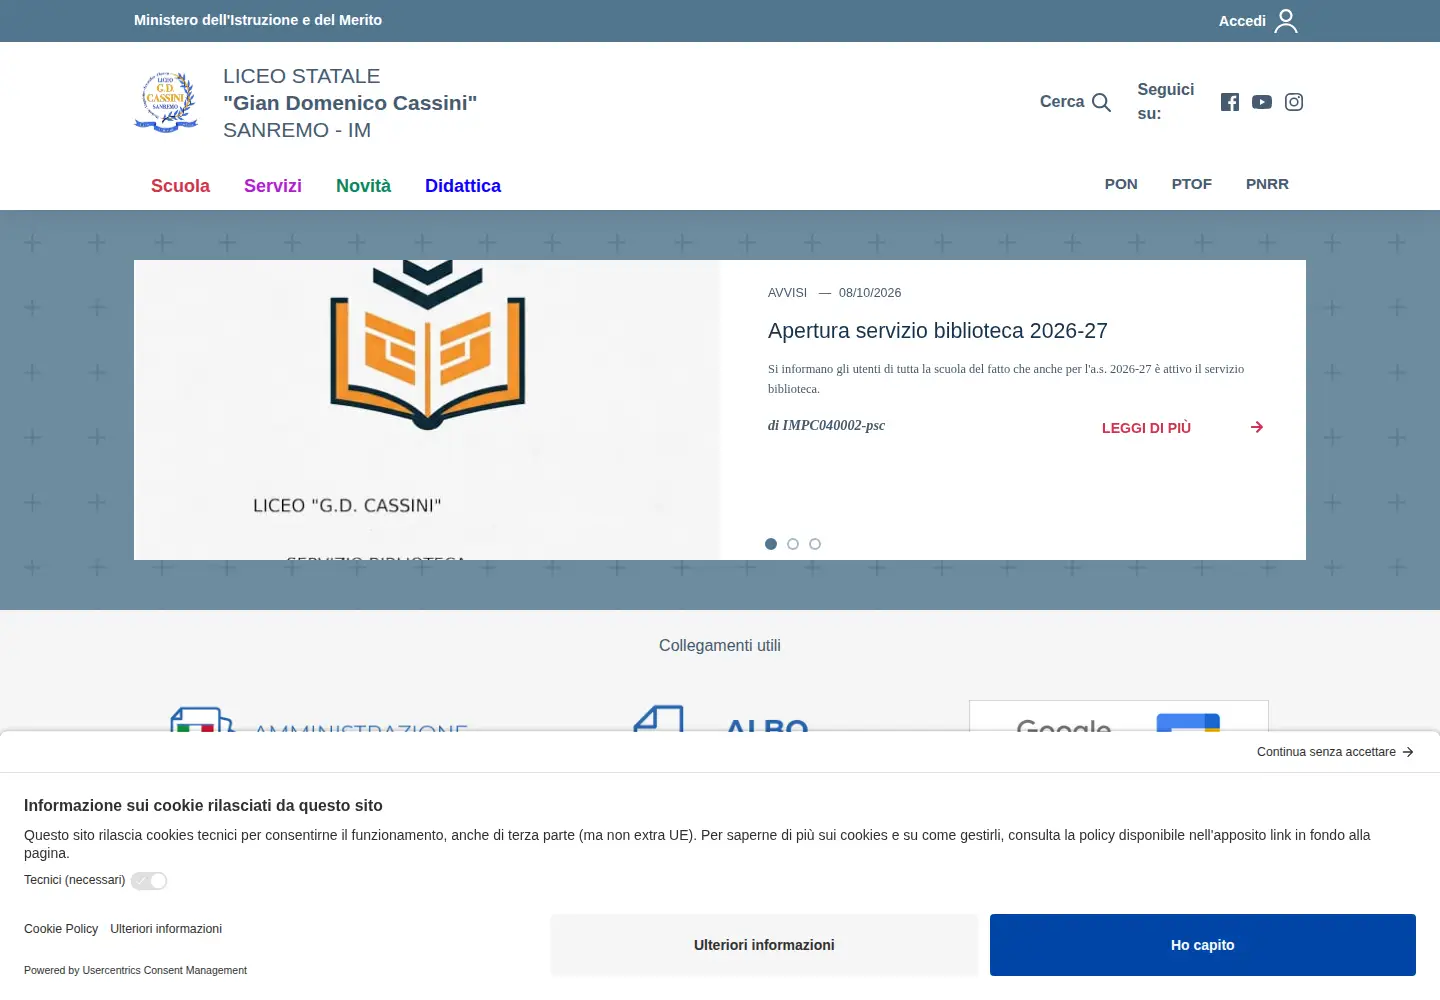
Task: Select the first carousel slide dot
Action: (771, 544)
